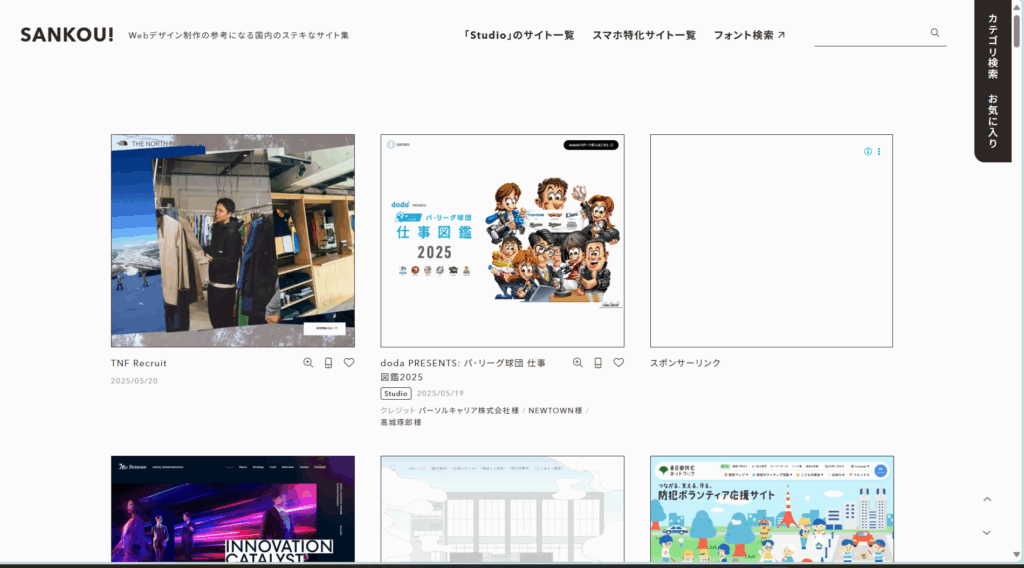Favorite TNF Recruit with heart icon
The height and width of the screenshot is (568, 1024).
coord(349,362)
